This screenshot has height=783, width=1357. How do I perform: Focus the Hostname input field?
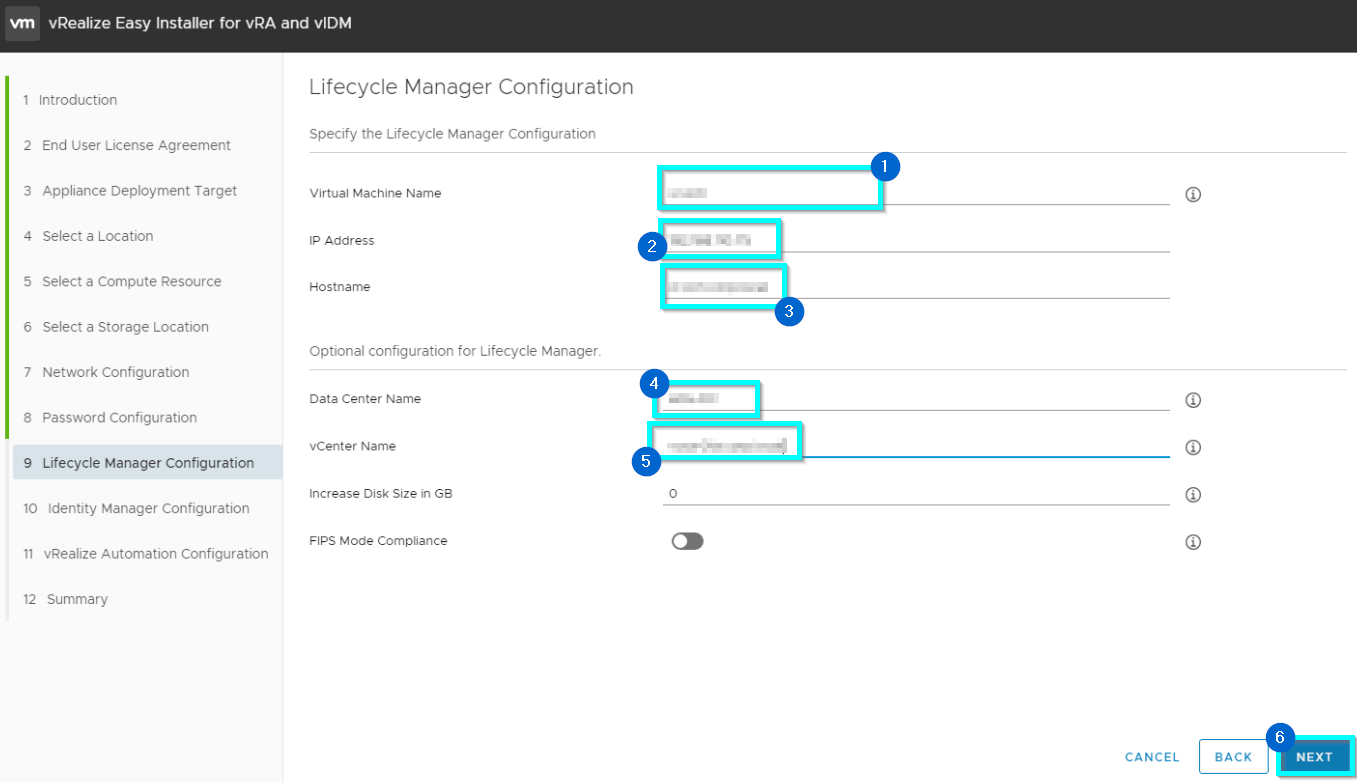pos(916,286)
